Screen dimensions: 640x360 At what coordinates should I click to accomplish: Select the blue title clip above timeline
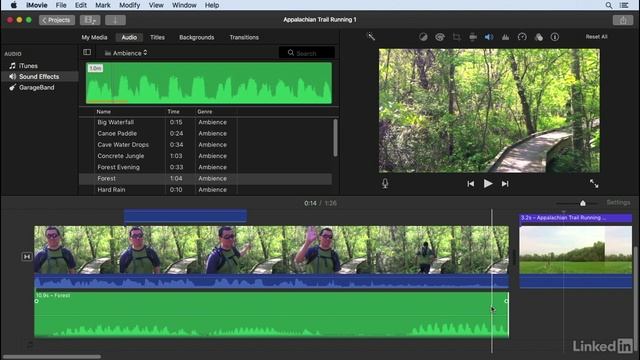[185, 216]
